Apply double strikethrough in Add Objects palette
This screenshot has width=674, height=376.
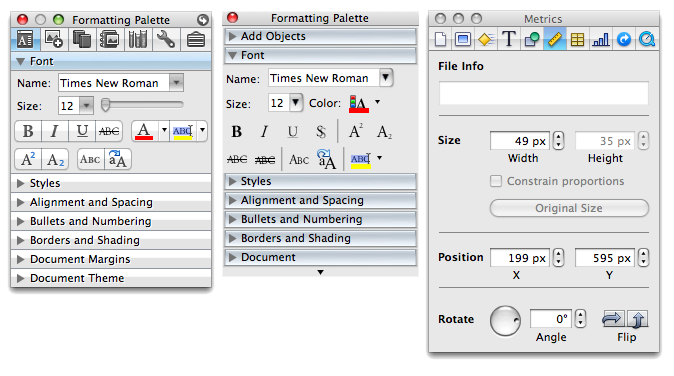pyautogui.click(x=265, y=160)
